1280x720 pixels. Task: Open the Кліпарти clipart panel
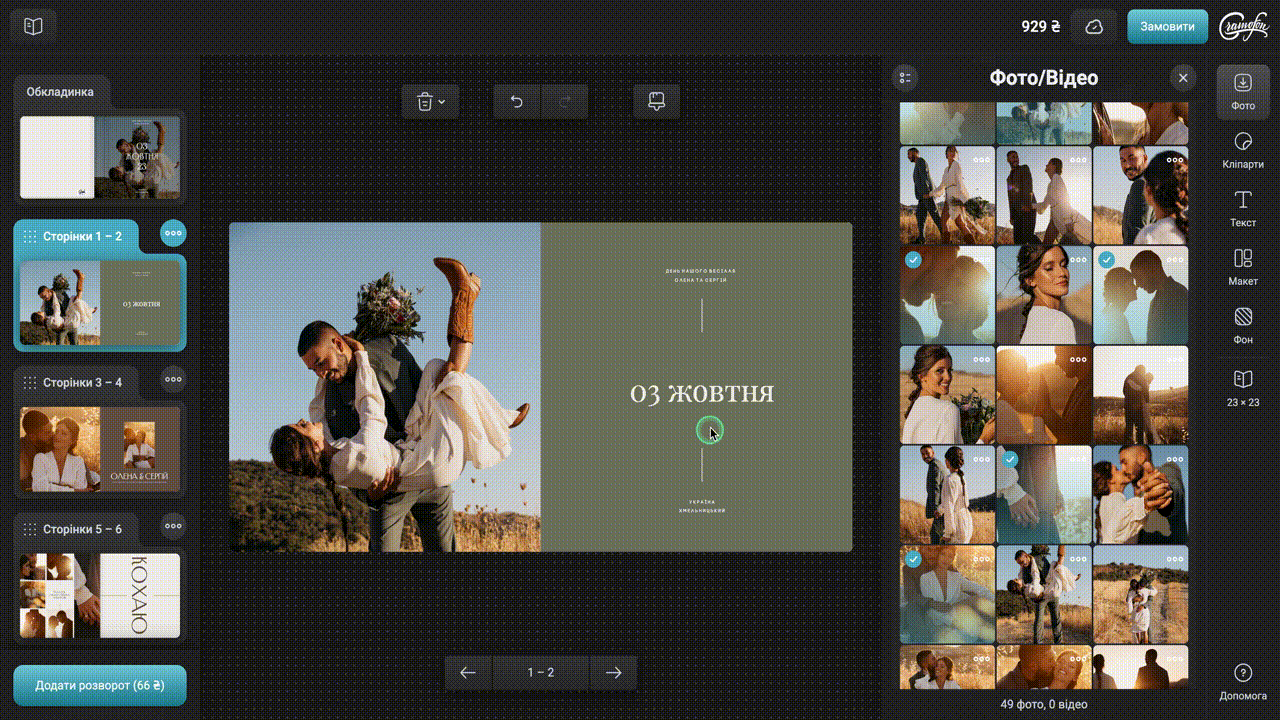point(1242,148)
